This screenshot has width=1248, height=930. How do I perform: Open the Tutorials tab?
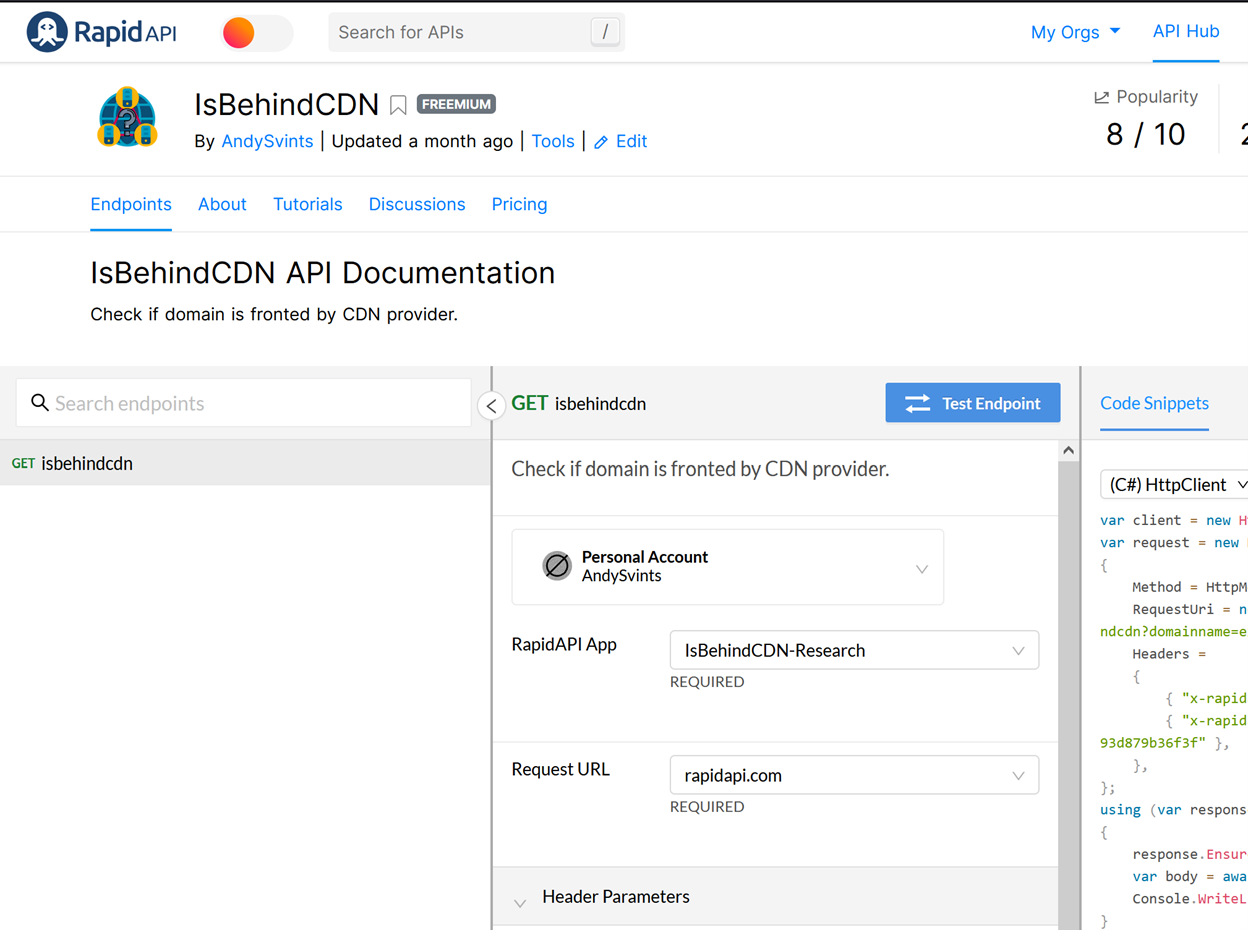click(x=308, y=204)
